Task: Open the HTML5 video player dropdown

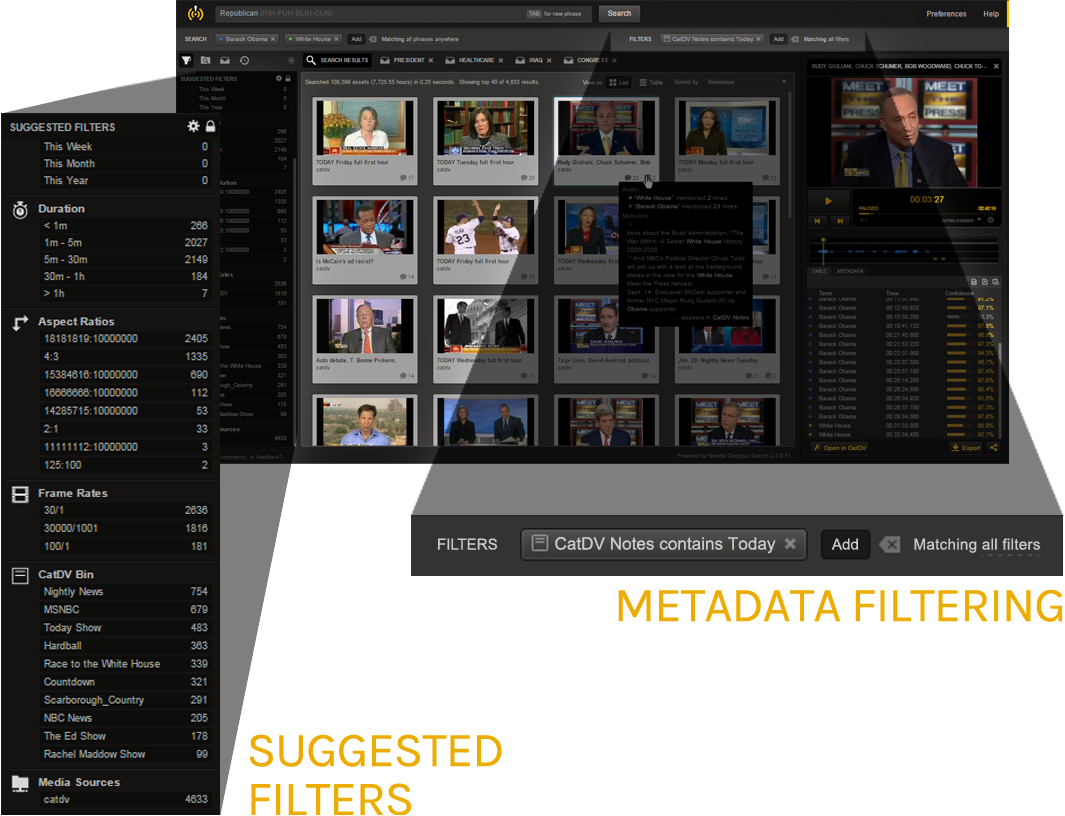Action: click(x=962, y=220)
